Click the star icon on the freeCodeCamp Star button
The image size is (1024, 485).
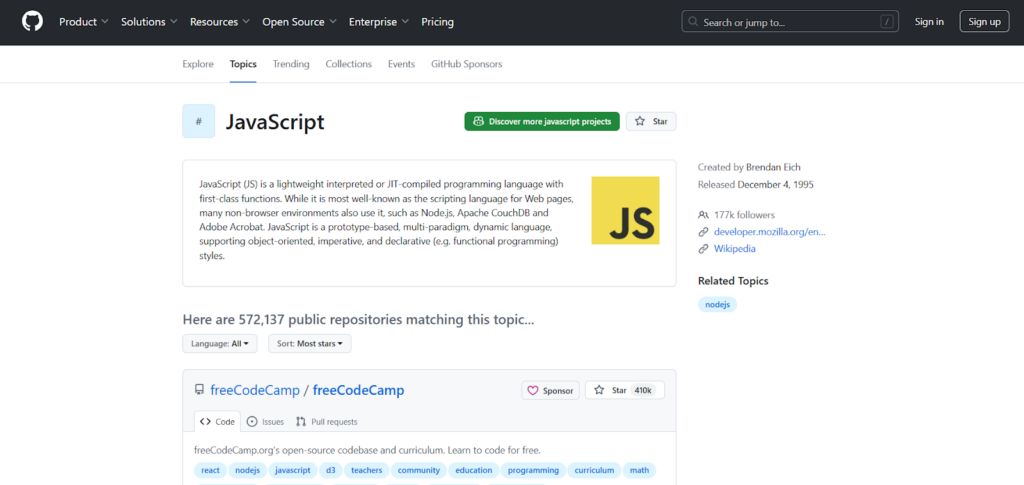coord(599,390)
